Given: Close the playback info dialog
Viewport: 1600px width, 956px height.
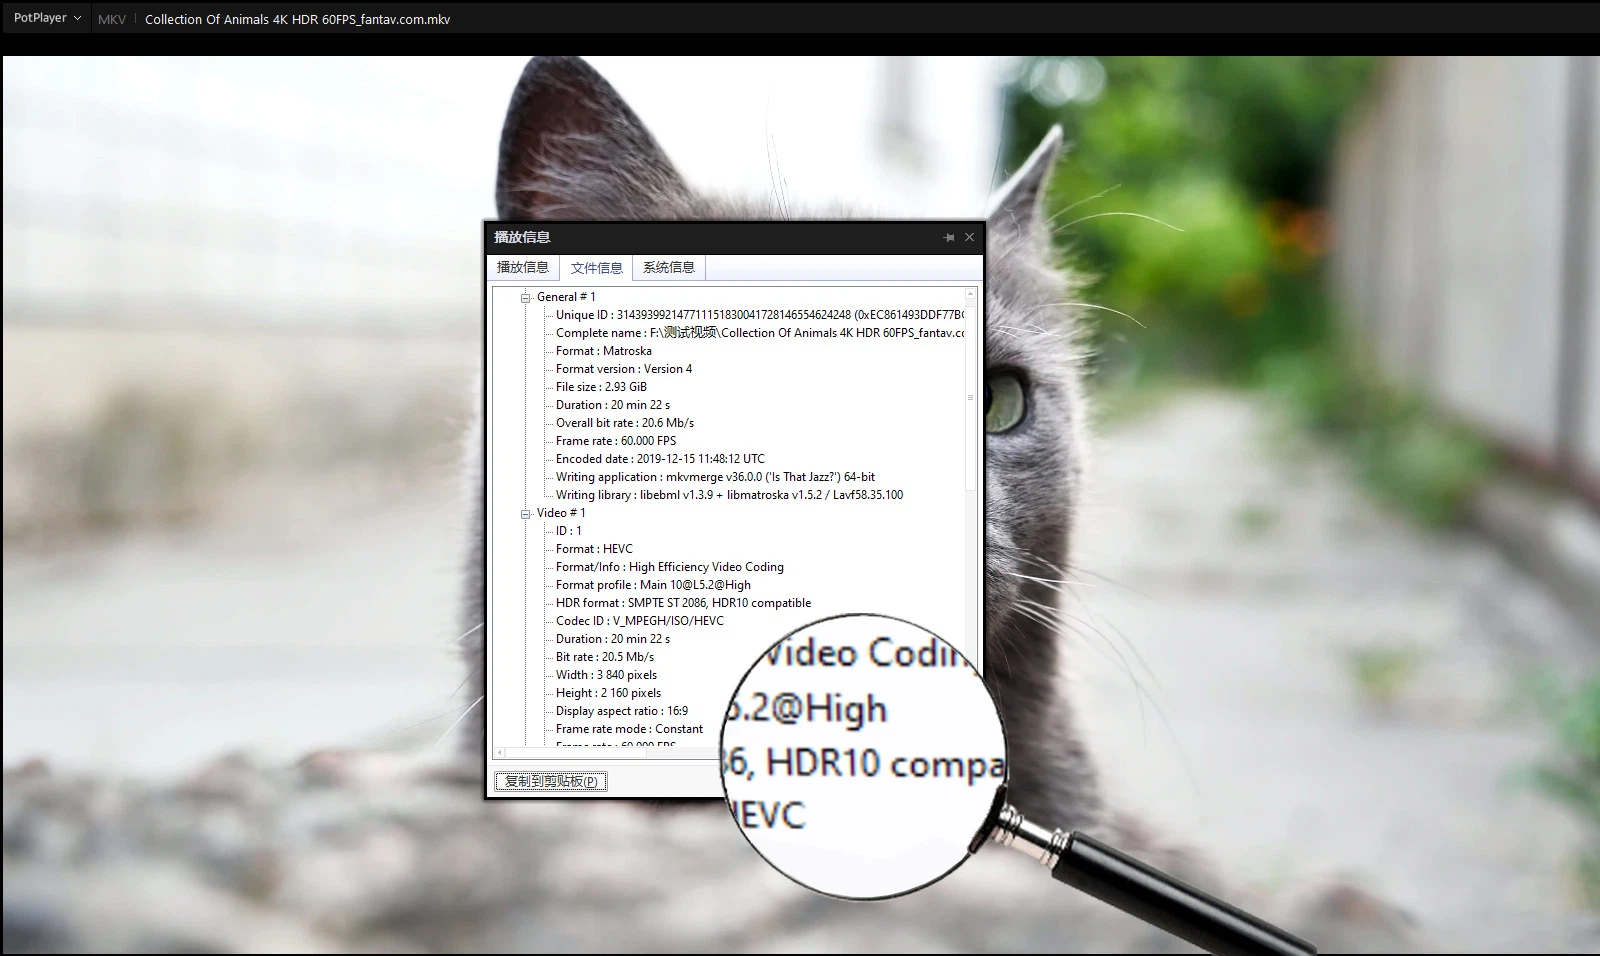Looking at the screenshot, I should pos(969,238).
